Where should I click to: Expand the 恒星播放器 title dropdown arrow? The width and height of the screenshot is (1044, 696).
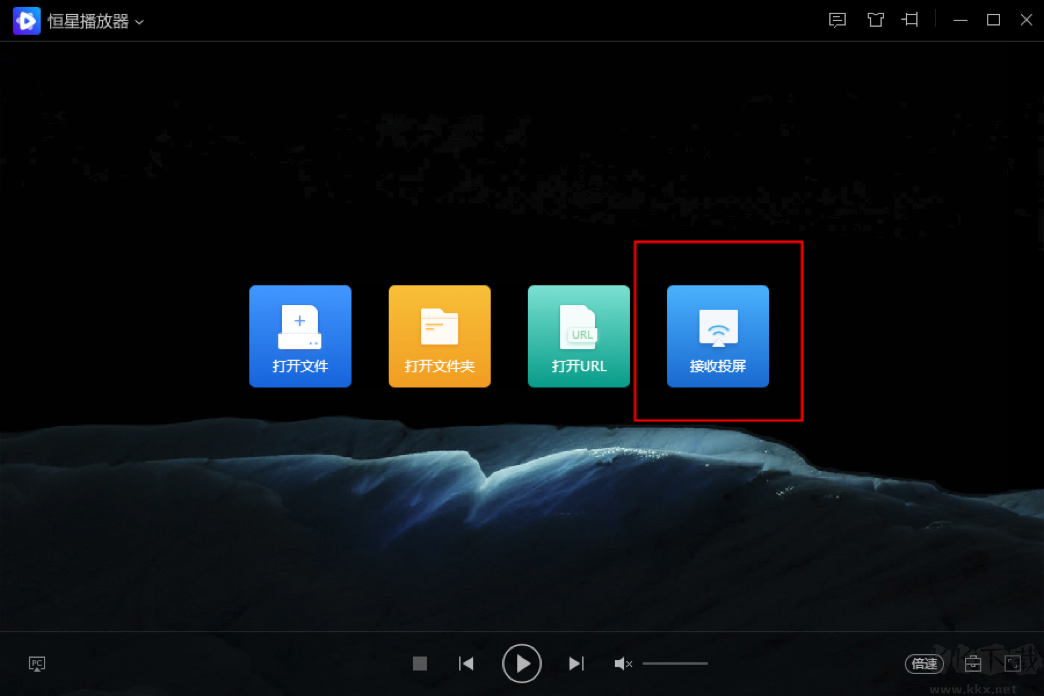pos(140,22)
